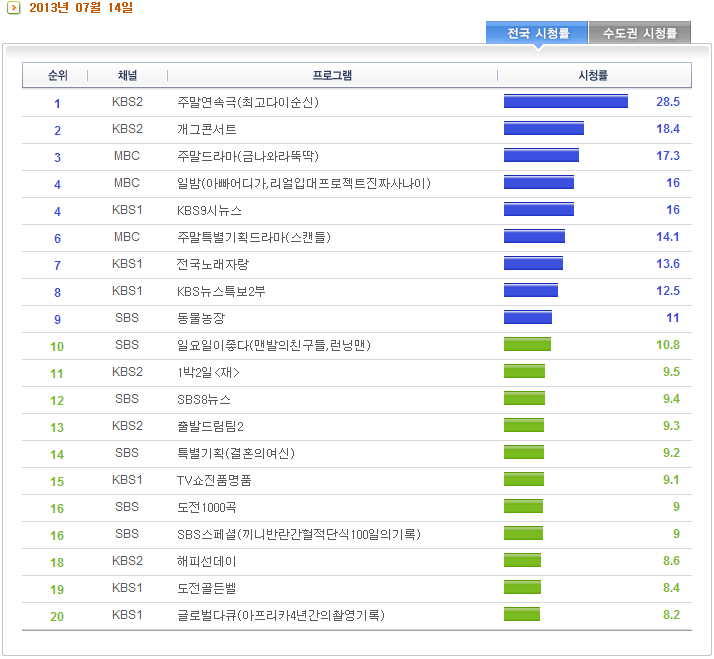Click the 12.5 rating value
The height and width of the screenshot is (659, 714).
tap(668, 291)
